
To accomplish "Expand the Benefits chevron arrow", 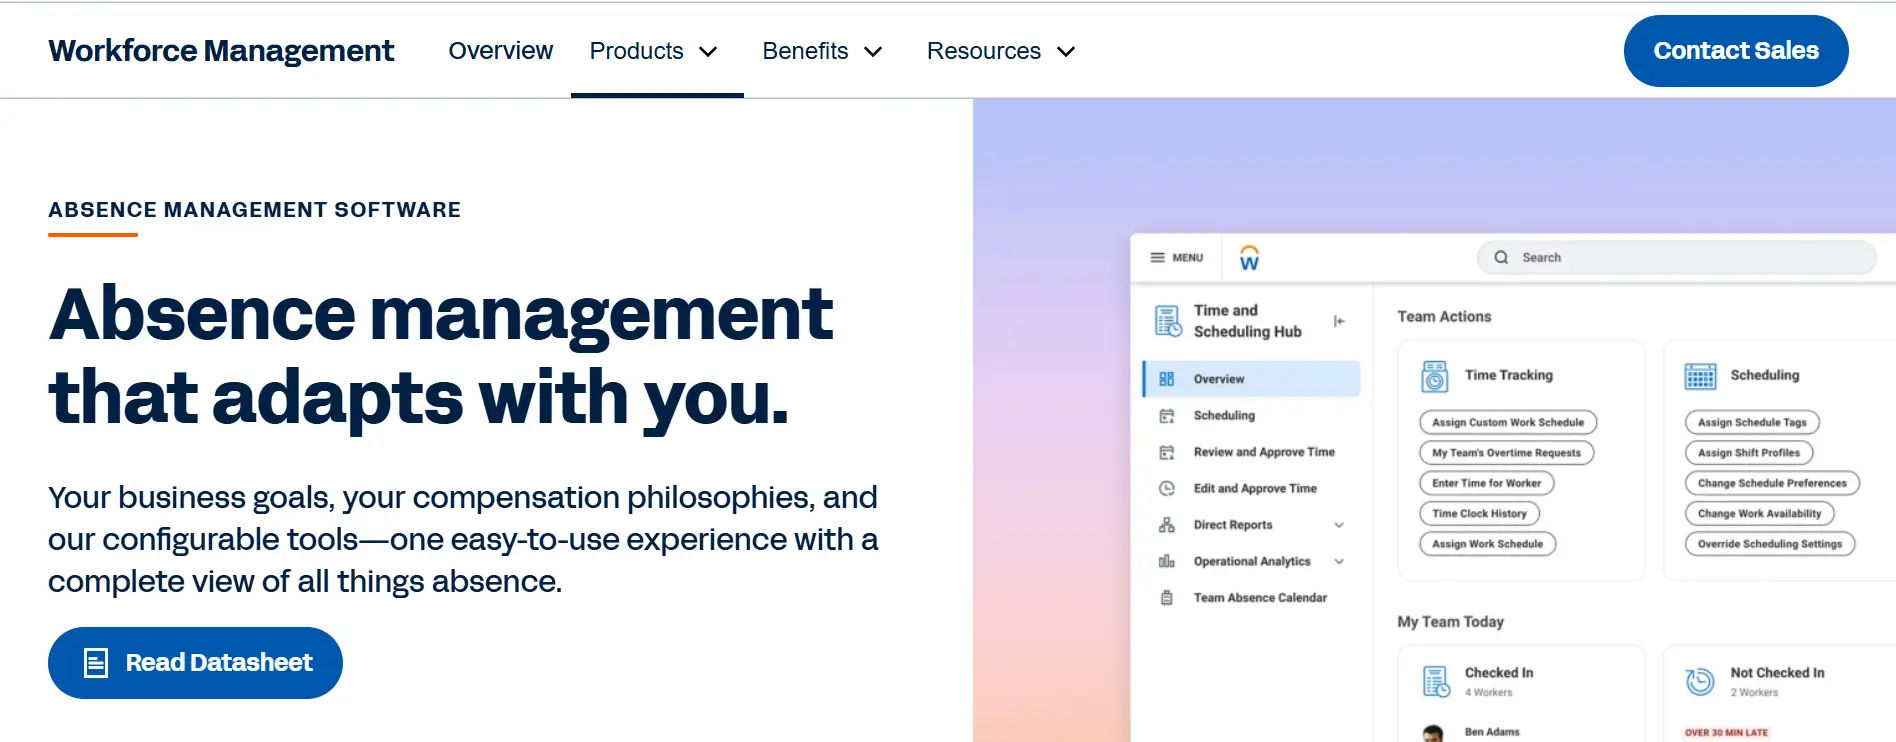I will [873, 52].
